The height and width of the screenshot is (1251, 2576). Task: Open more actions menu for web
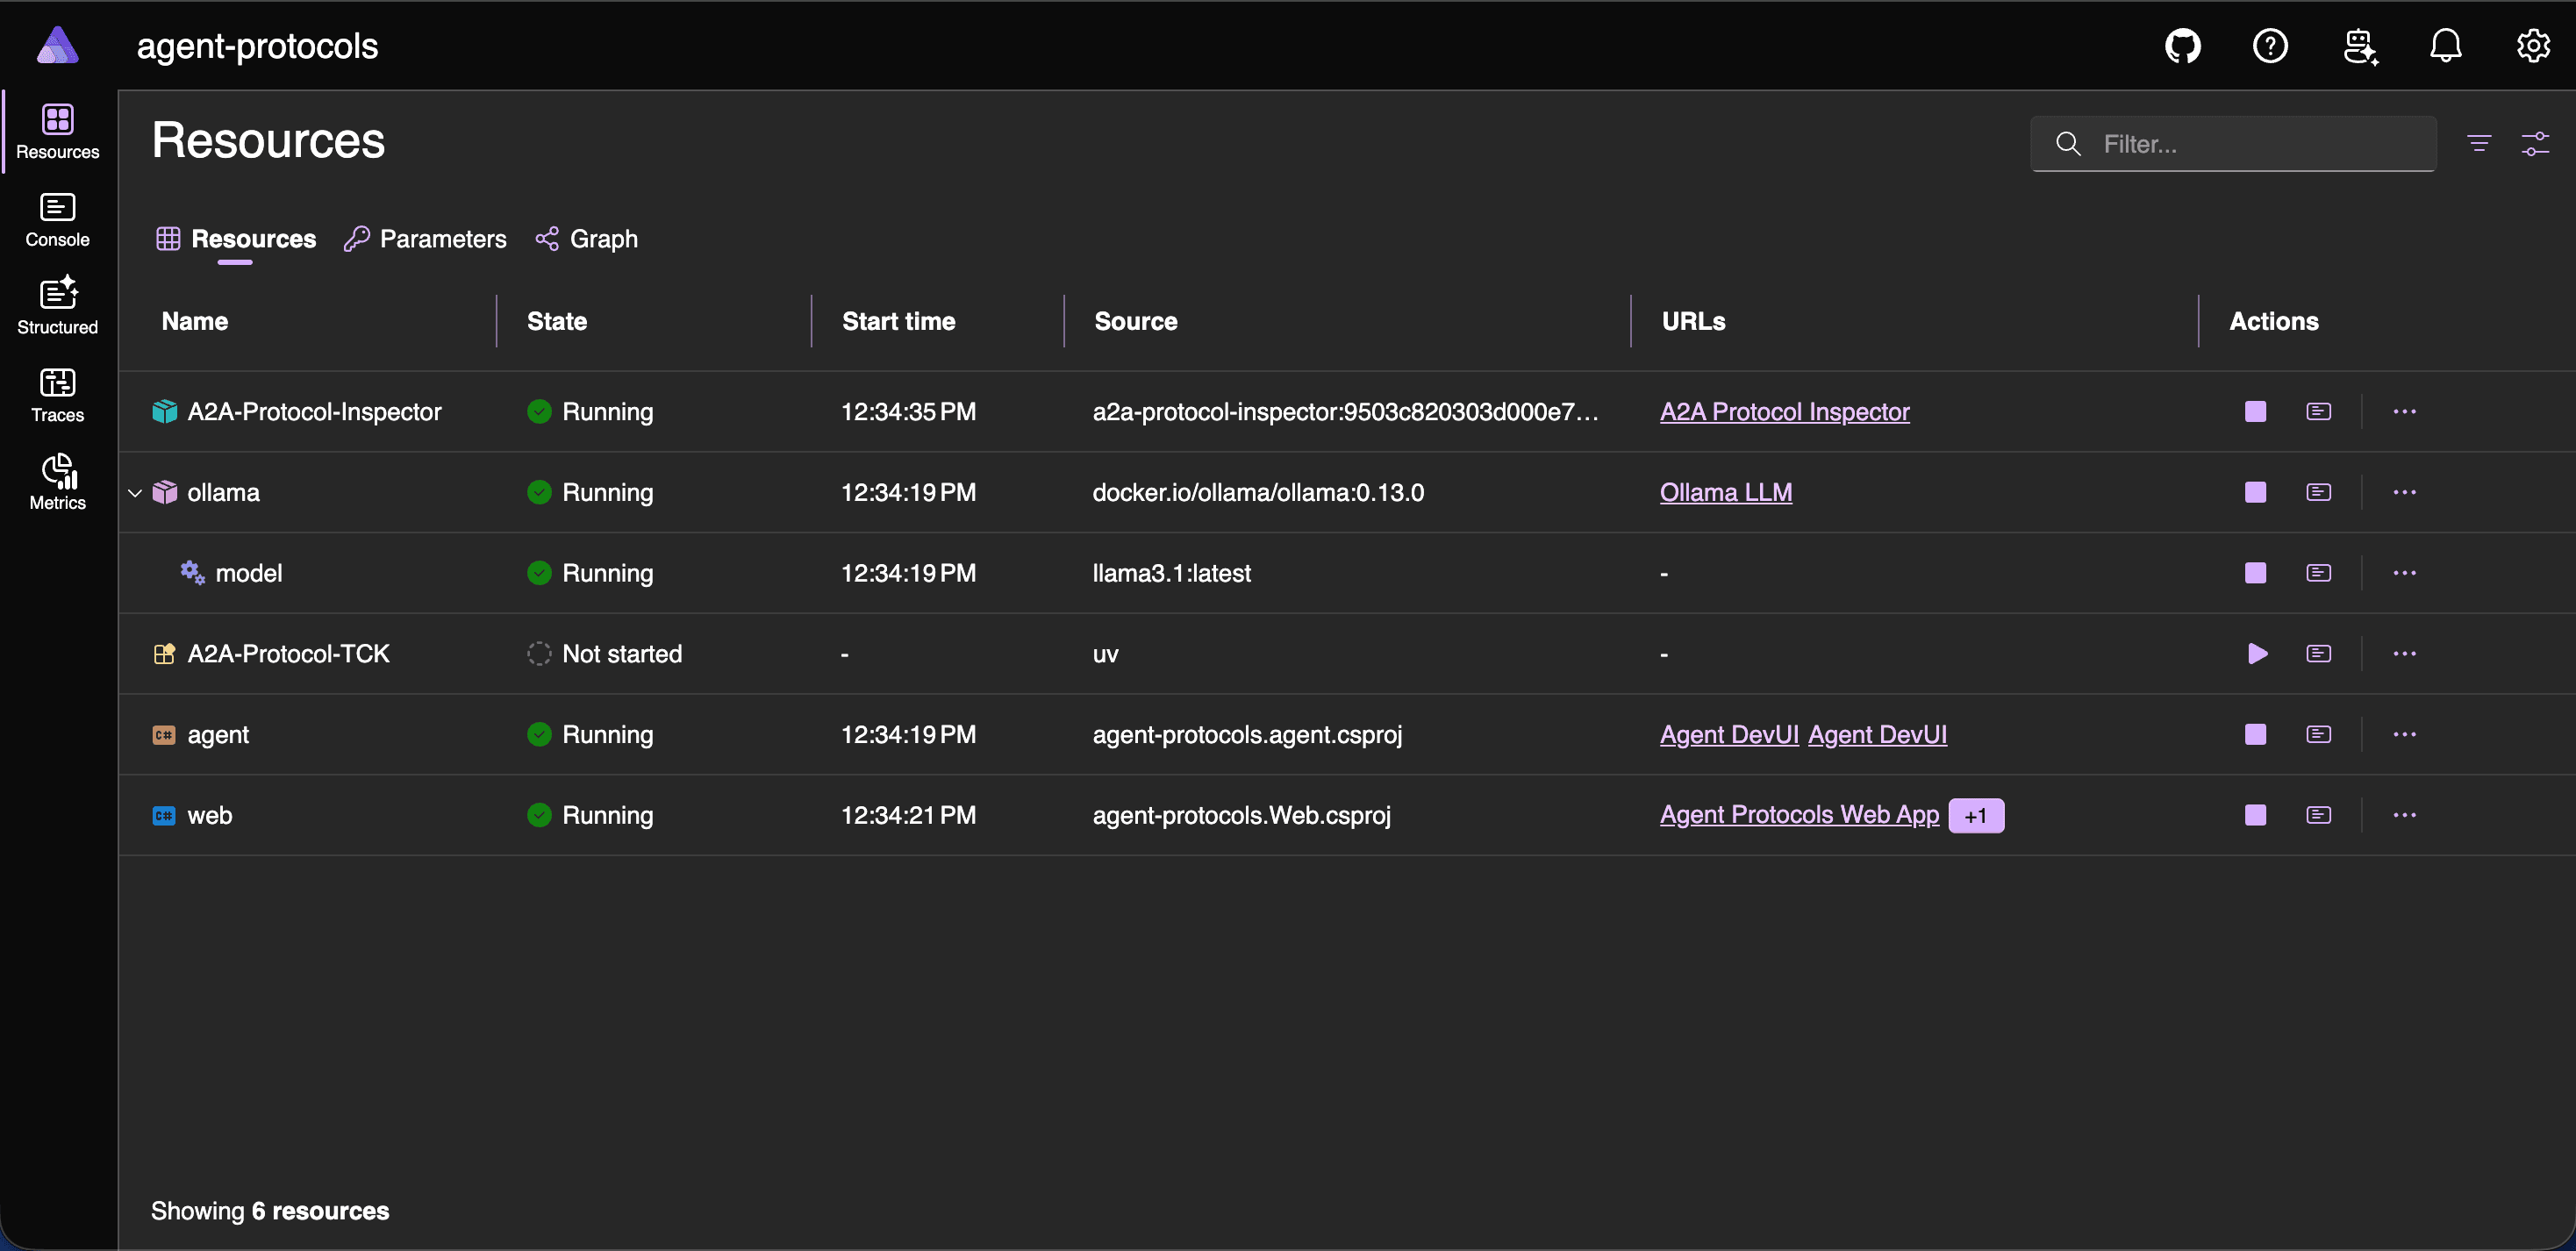coord(2405,815)
